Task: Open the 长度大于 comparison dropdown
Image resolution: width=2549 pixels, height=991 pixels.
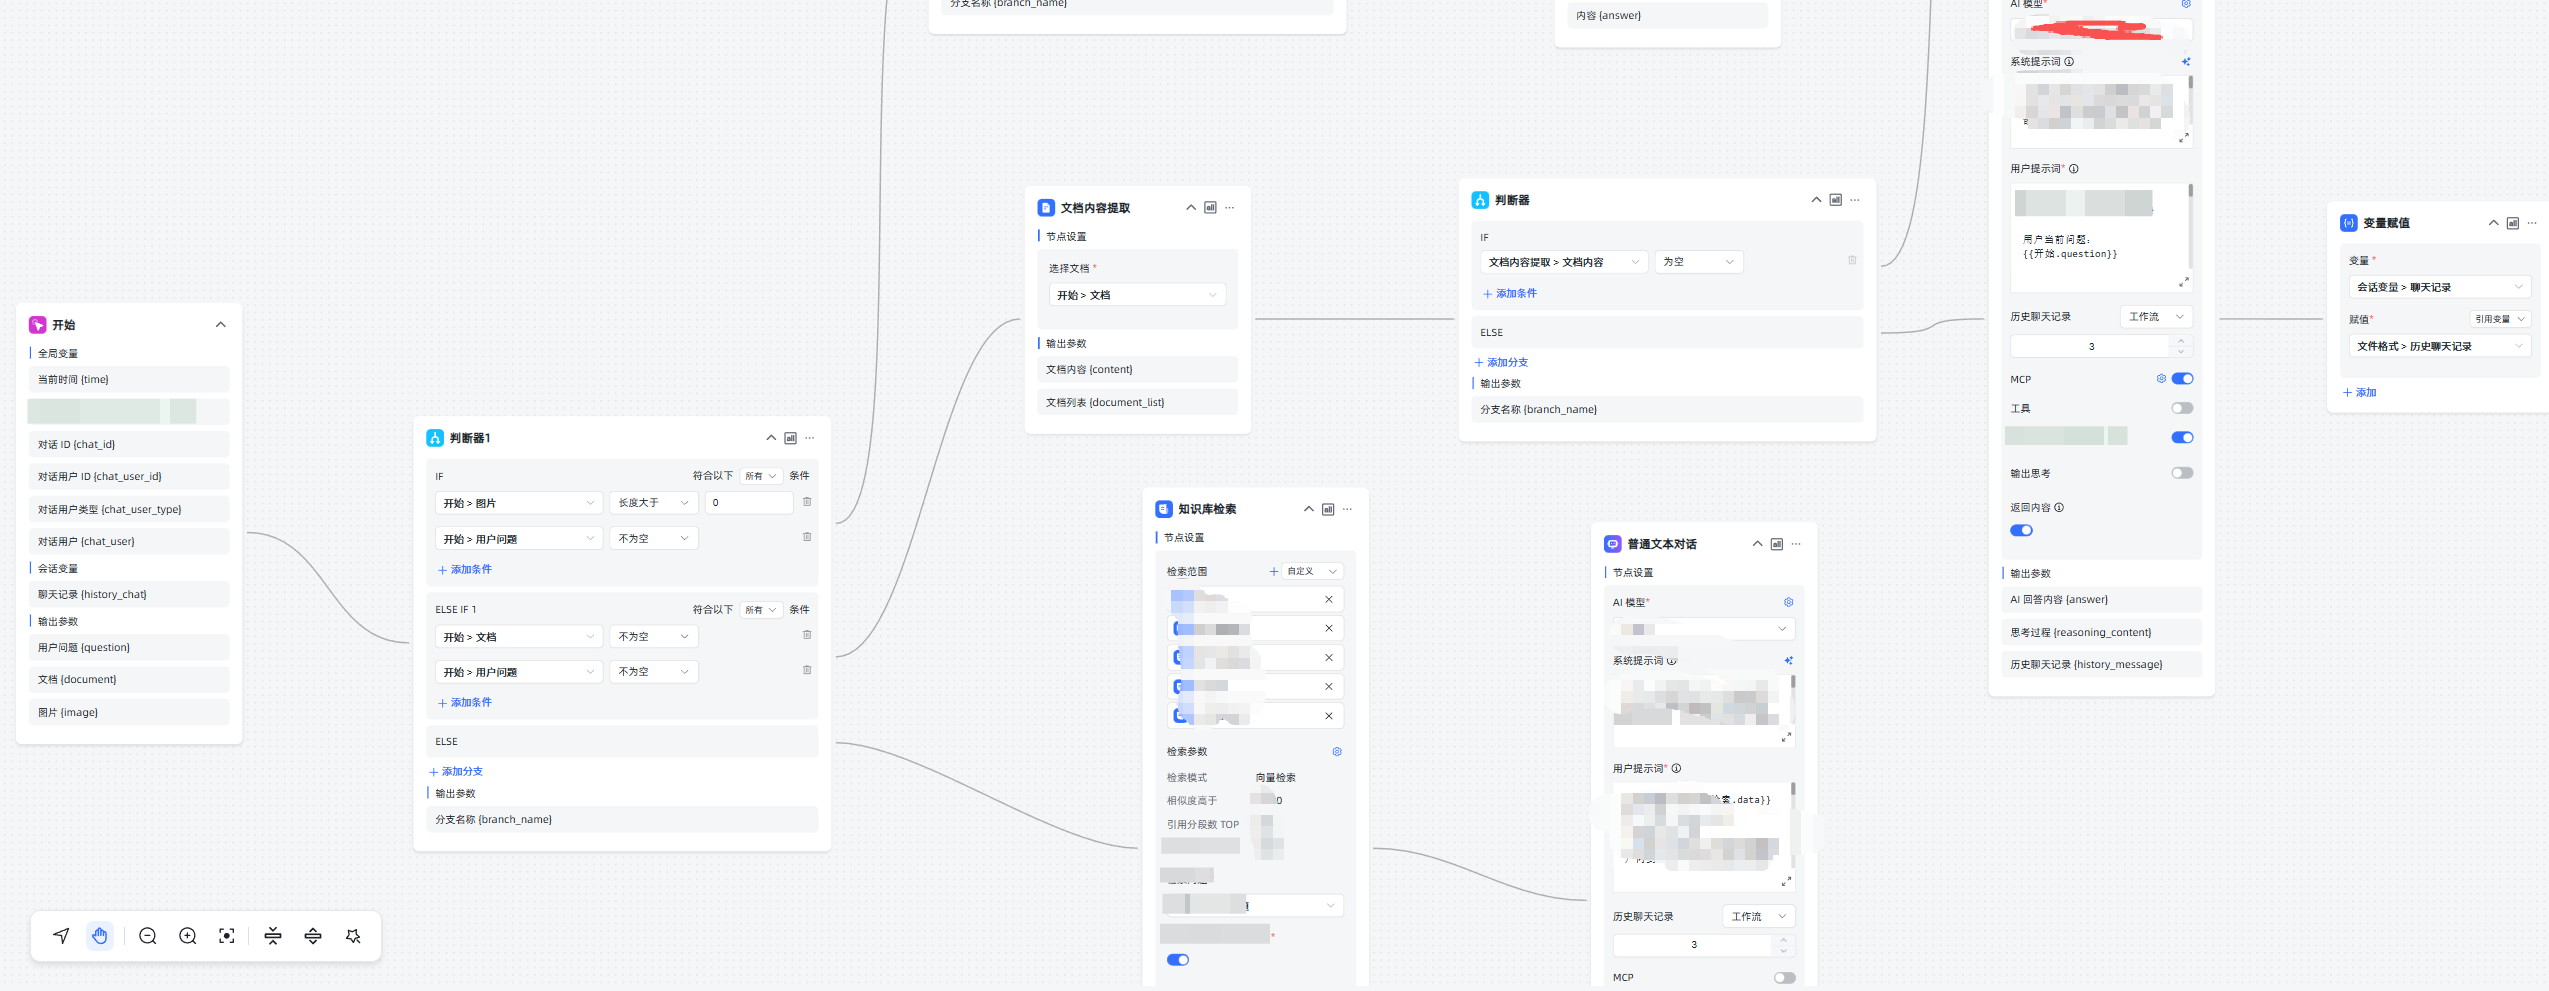Action: [x=653, y=503]
